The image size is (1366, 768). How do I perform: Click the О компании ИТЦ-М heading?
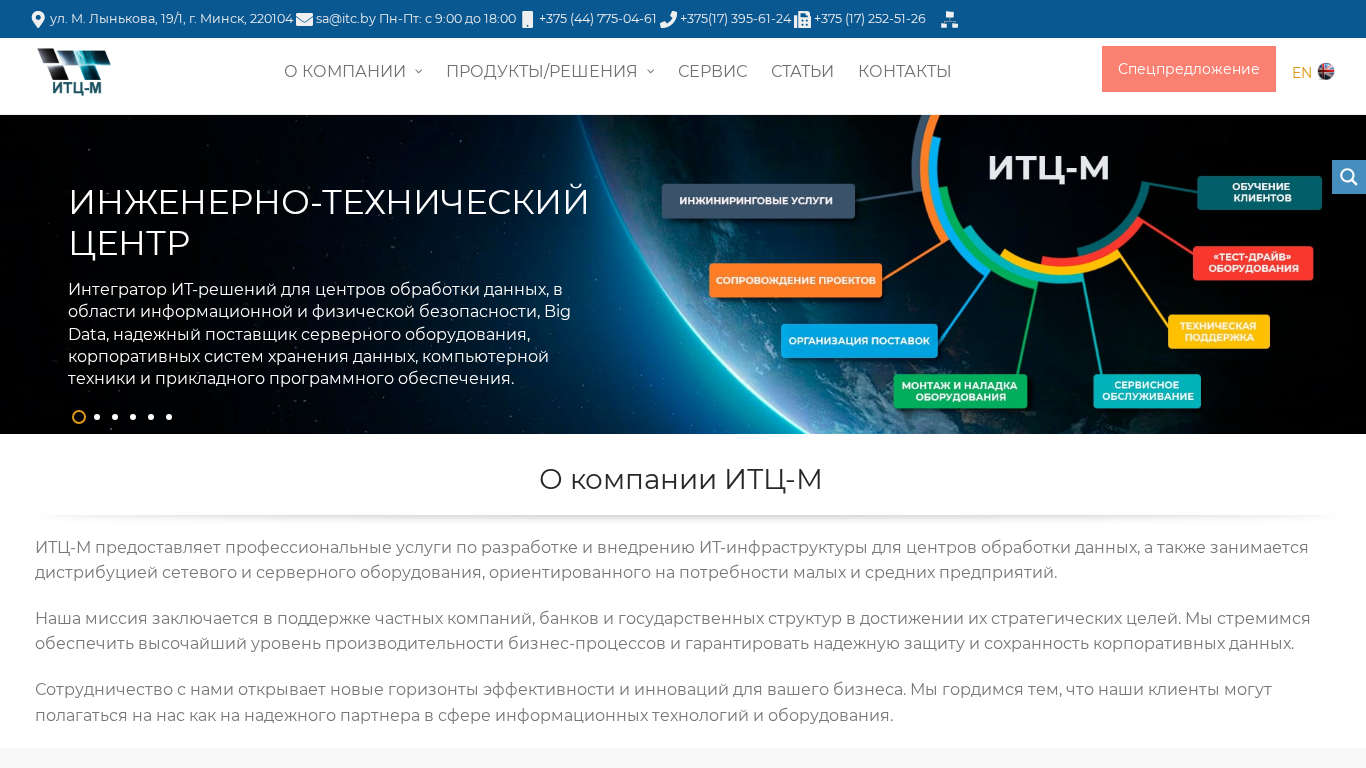tap(681, 480)
